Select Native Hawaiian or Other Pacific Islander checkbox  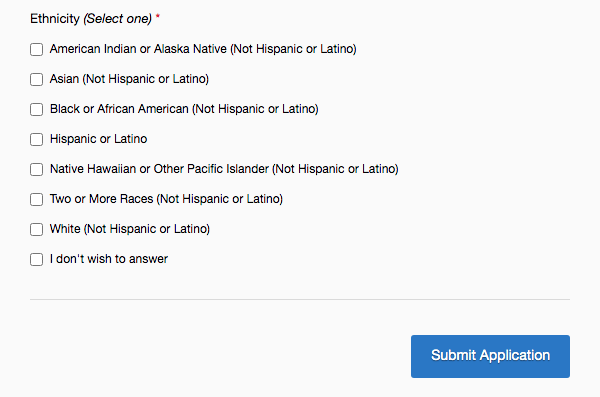click(x=36, y=169)
